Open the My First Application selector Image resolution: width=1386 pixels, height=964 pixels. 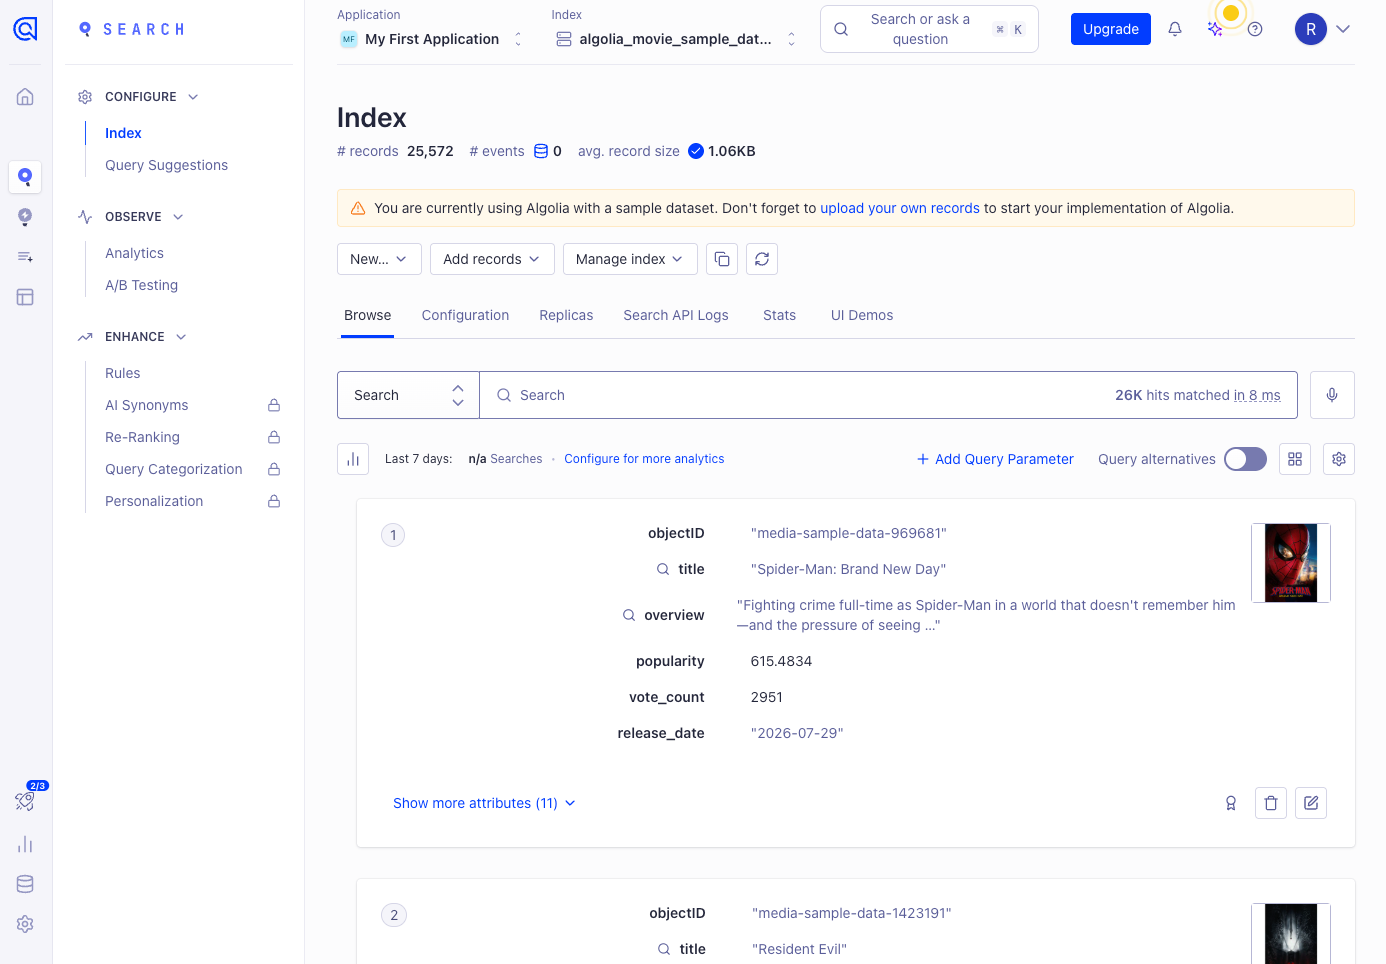point(431,39)
